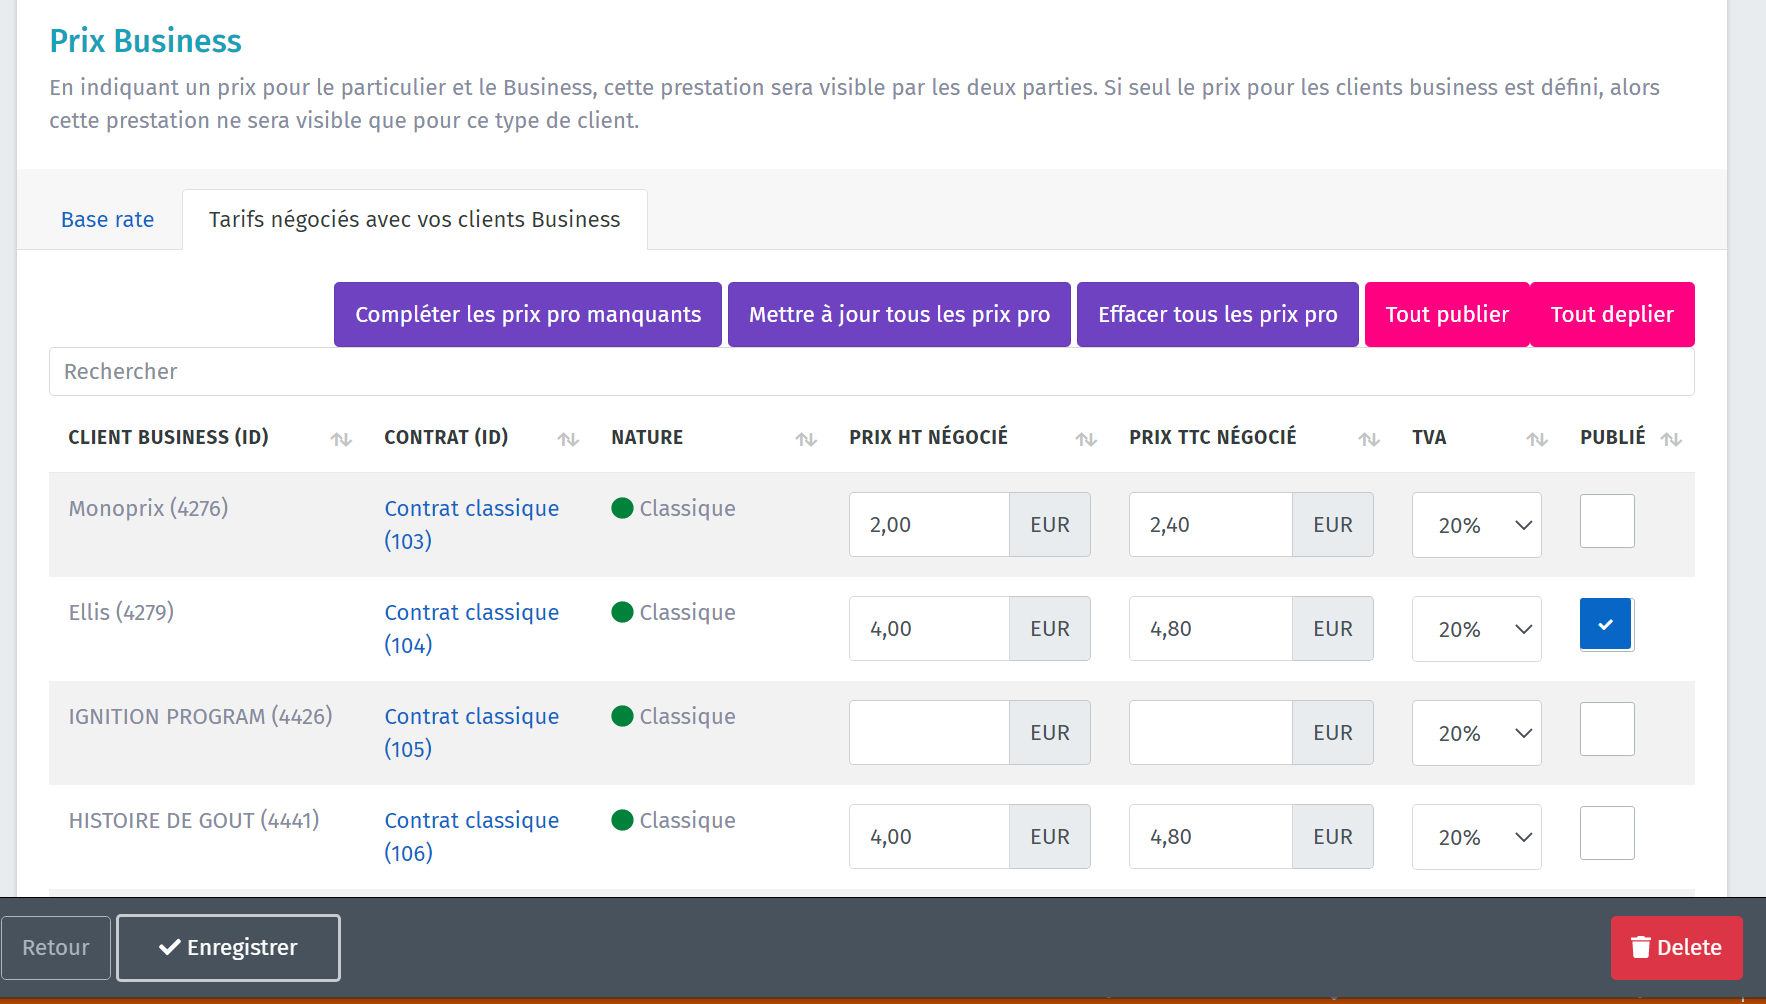Open TVA dropdown for Monoprix row
This screenshot has height=1004, width=1766.
(1476, 525)
